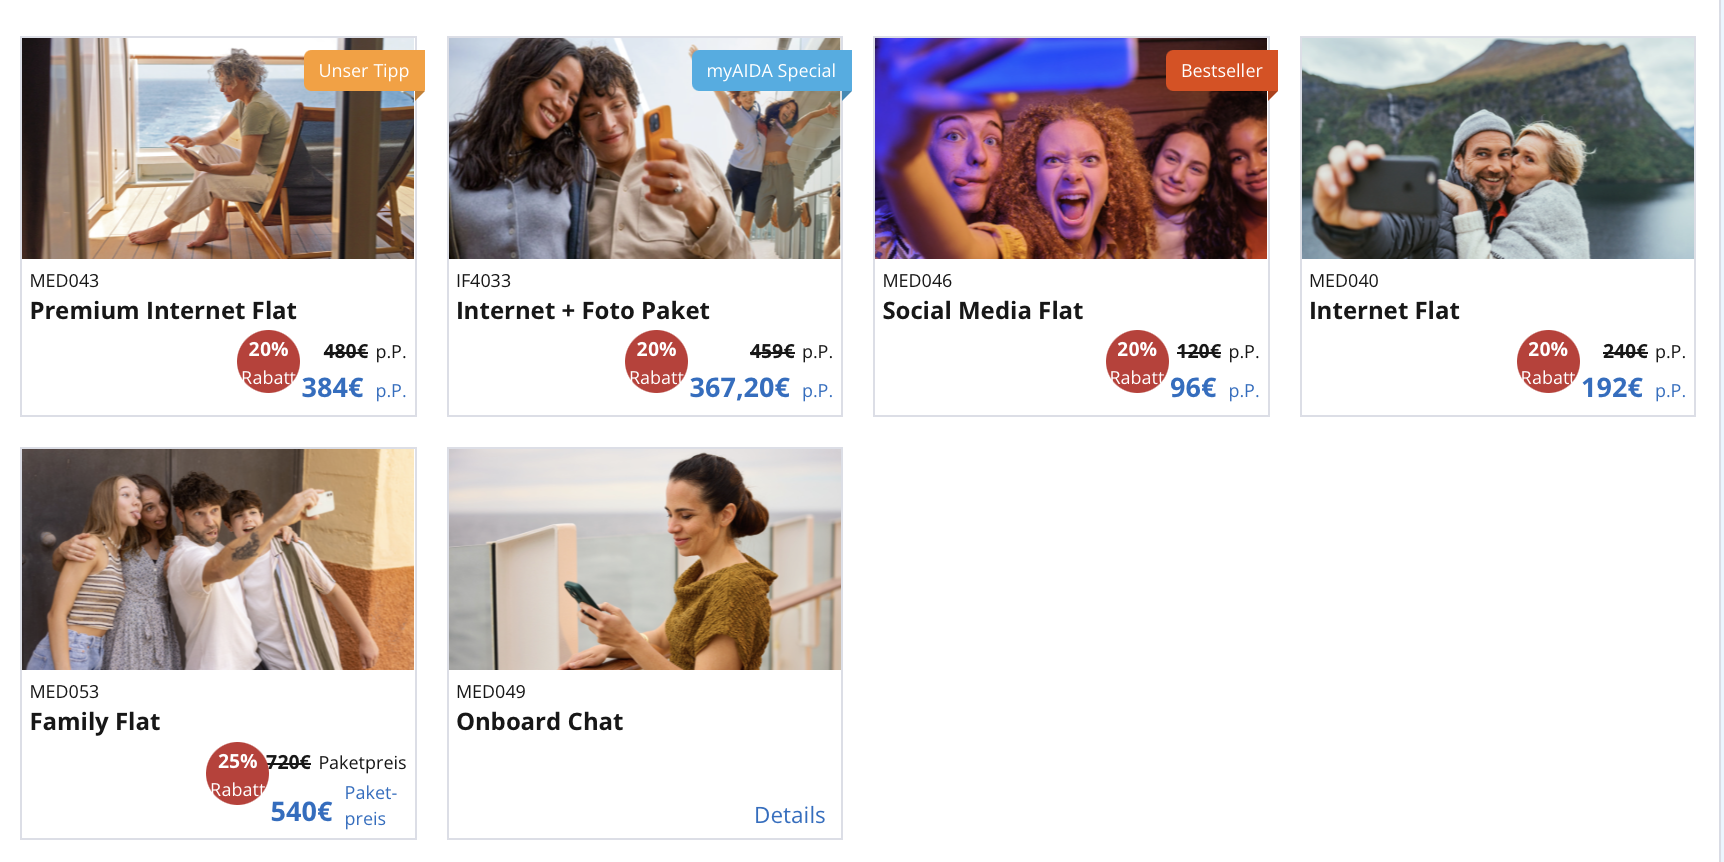1724x862 pixels.
Task: Open the Premium Internet Flat title
Action: [x=163, y=311]
